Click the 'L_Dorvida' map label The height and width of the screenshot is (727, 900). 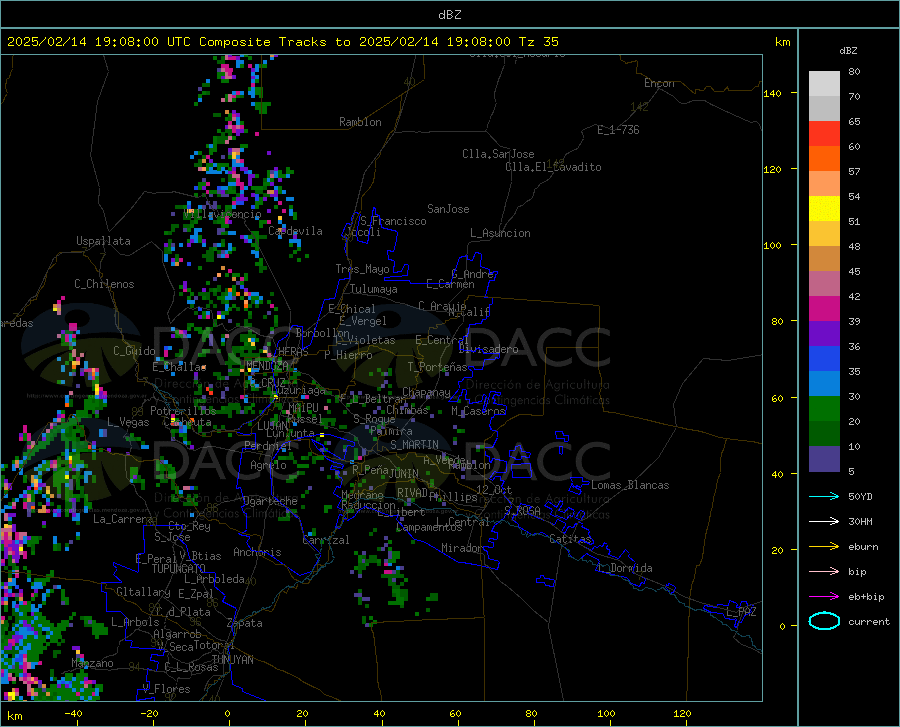click(x=624, y=568)
